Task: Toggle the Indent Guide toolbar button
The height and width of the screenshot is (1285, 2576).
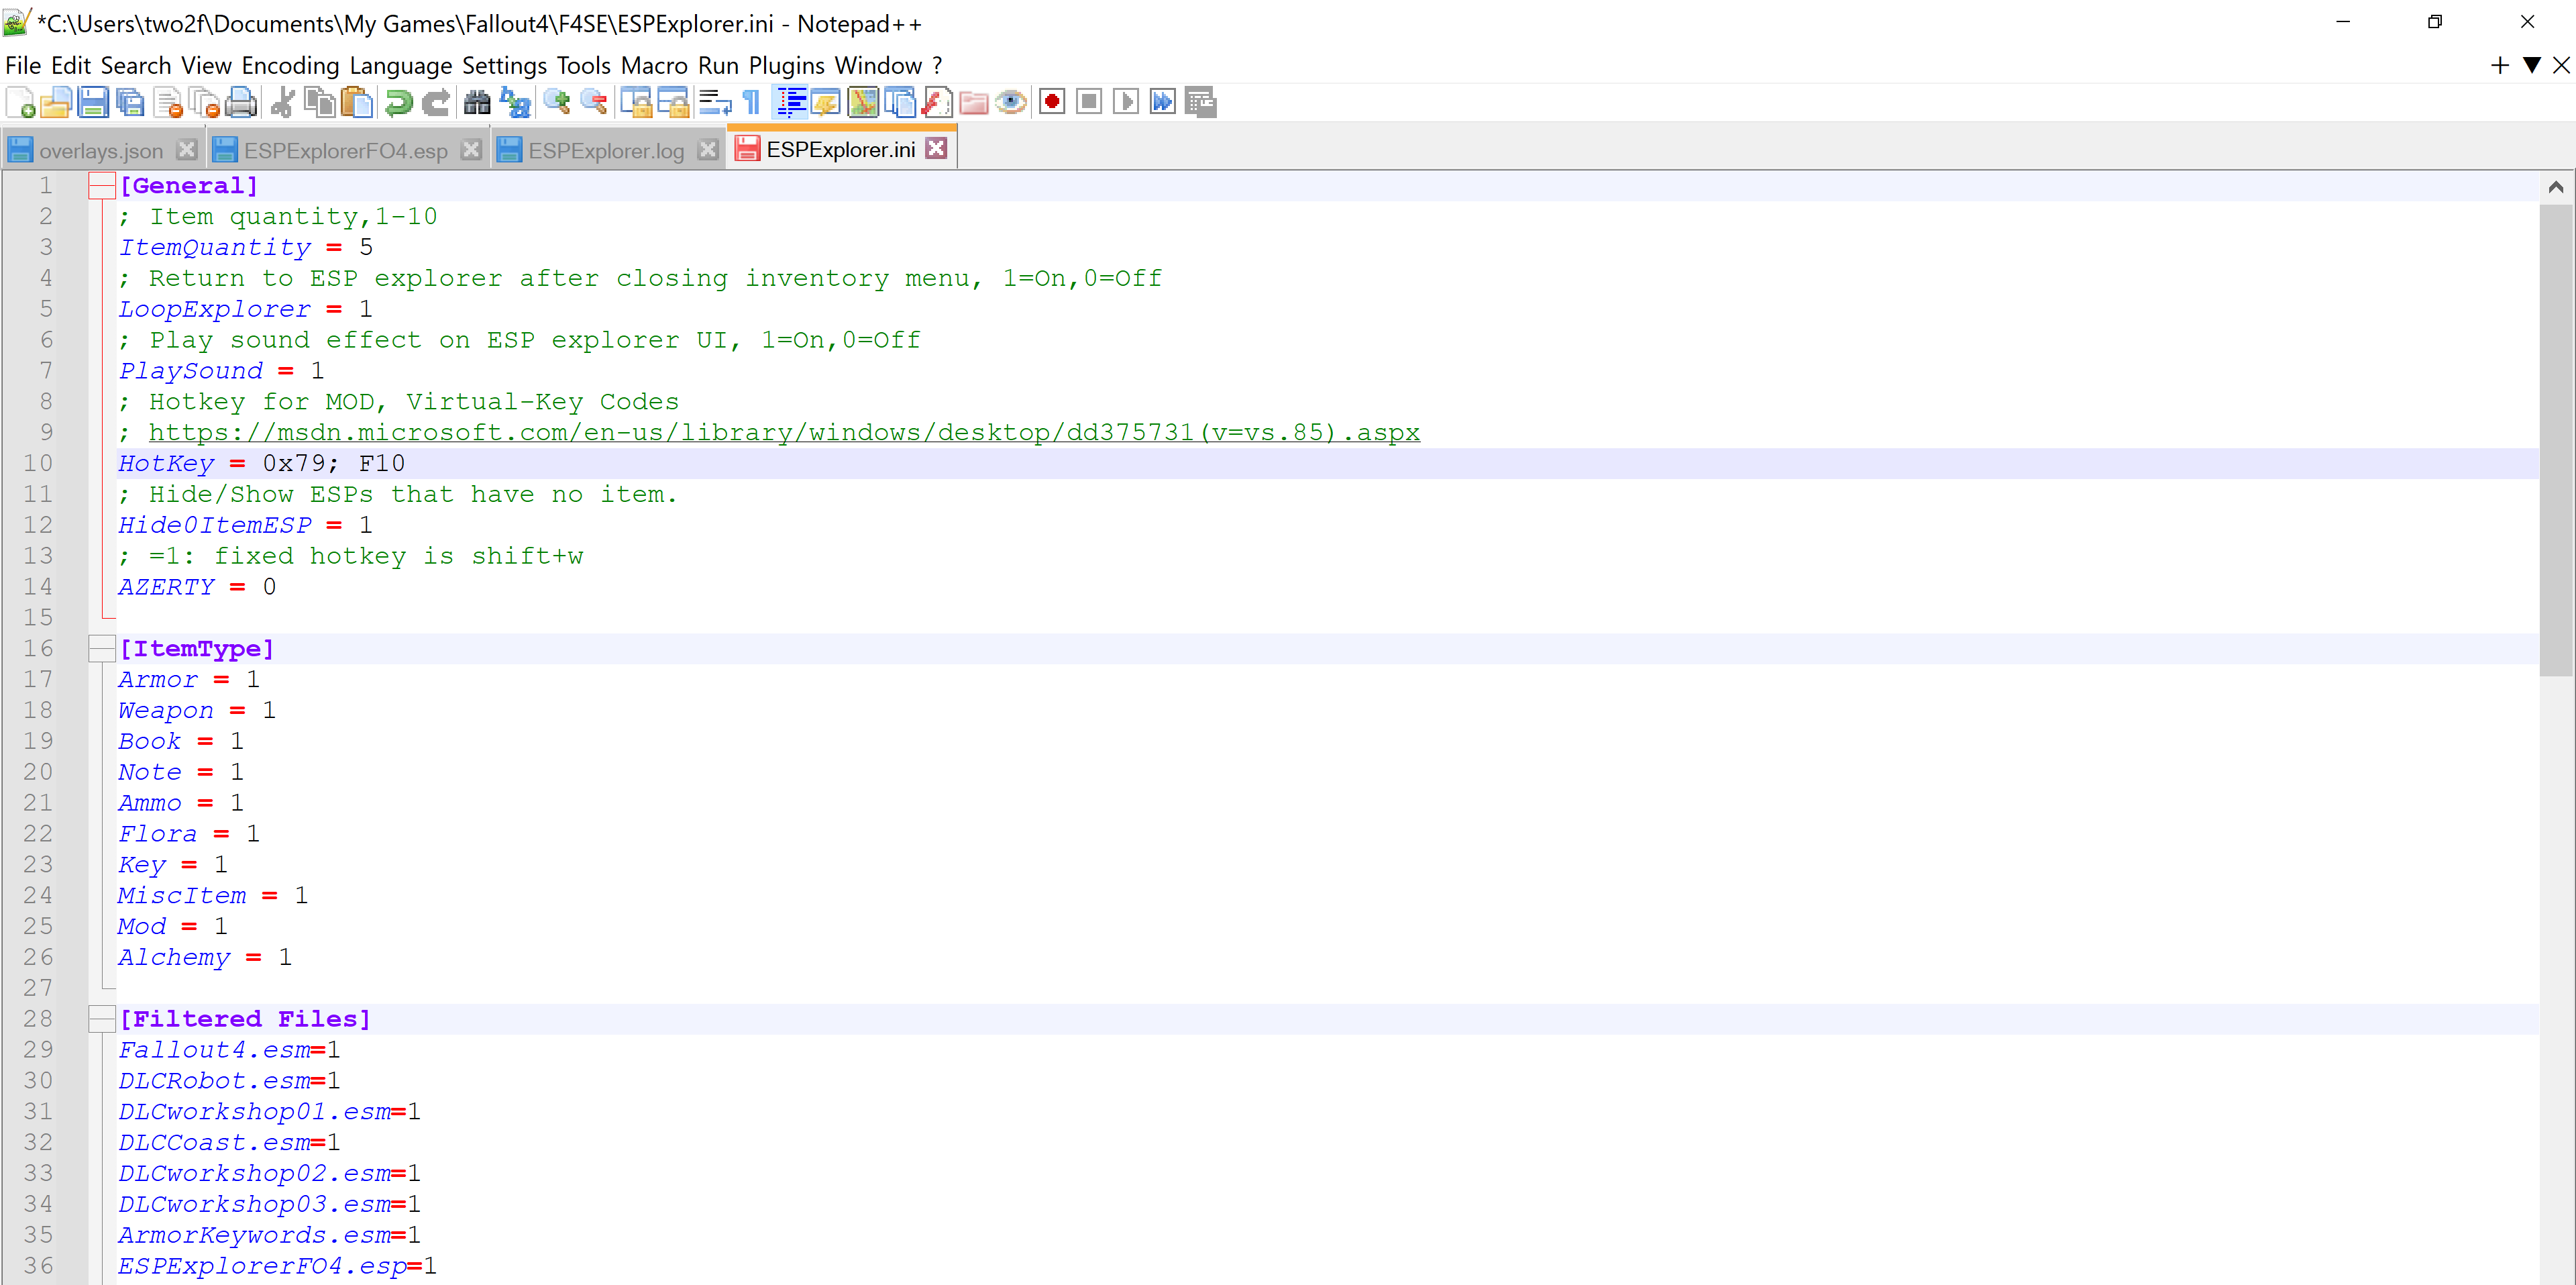Action: click(791, 102)
